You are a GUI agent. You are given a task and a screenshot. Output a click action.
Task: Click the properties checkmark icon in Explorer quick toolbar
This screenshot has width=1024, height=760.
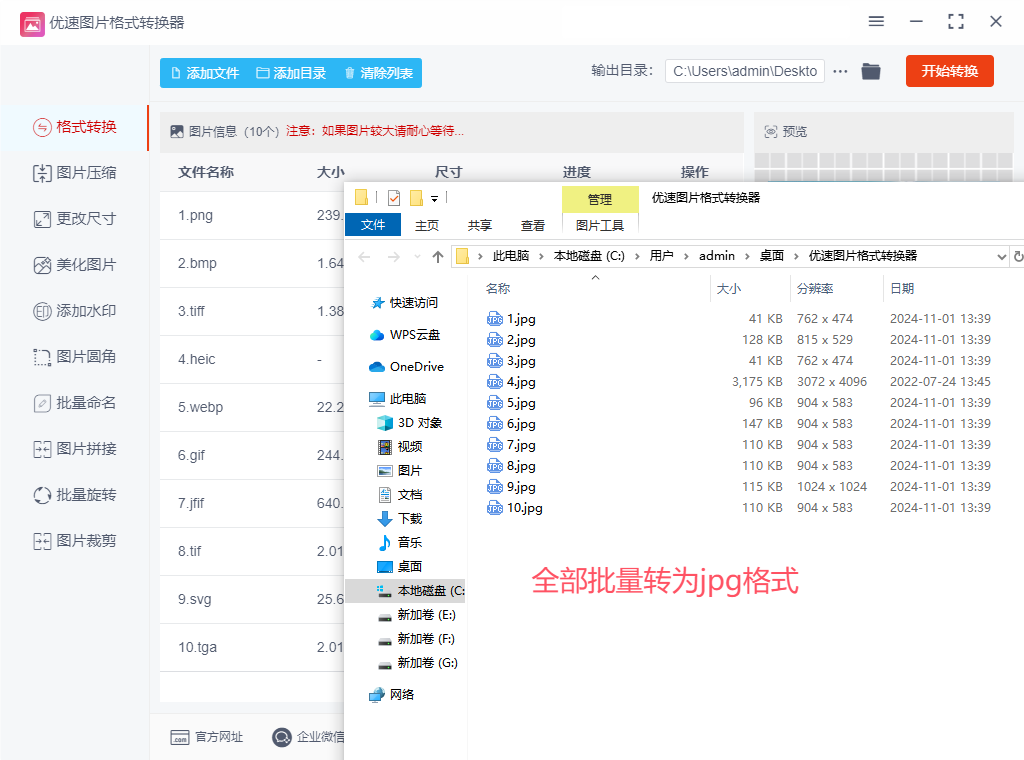coord(394,197)
